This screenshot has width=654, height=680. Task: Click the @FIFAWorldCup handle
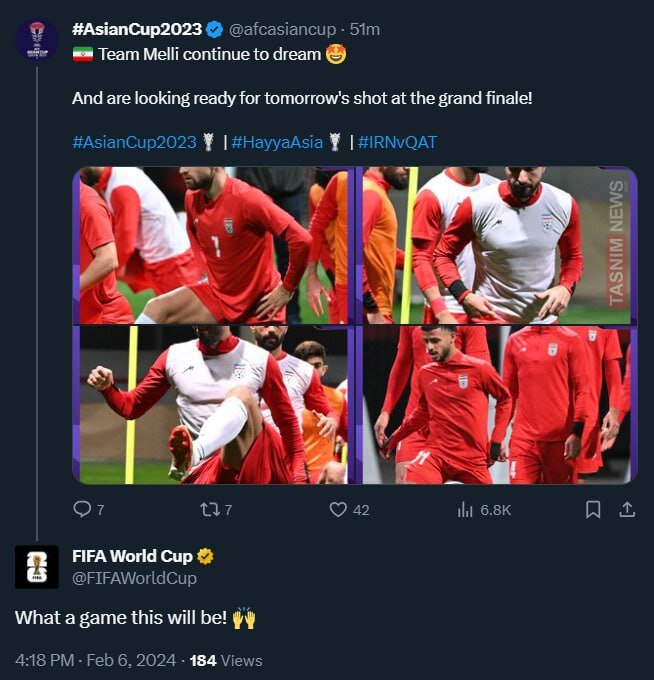tap(134, 578)
